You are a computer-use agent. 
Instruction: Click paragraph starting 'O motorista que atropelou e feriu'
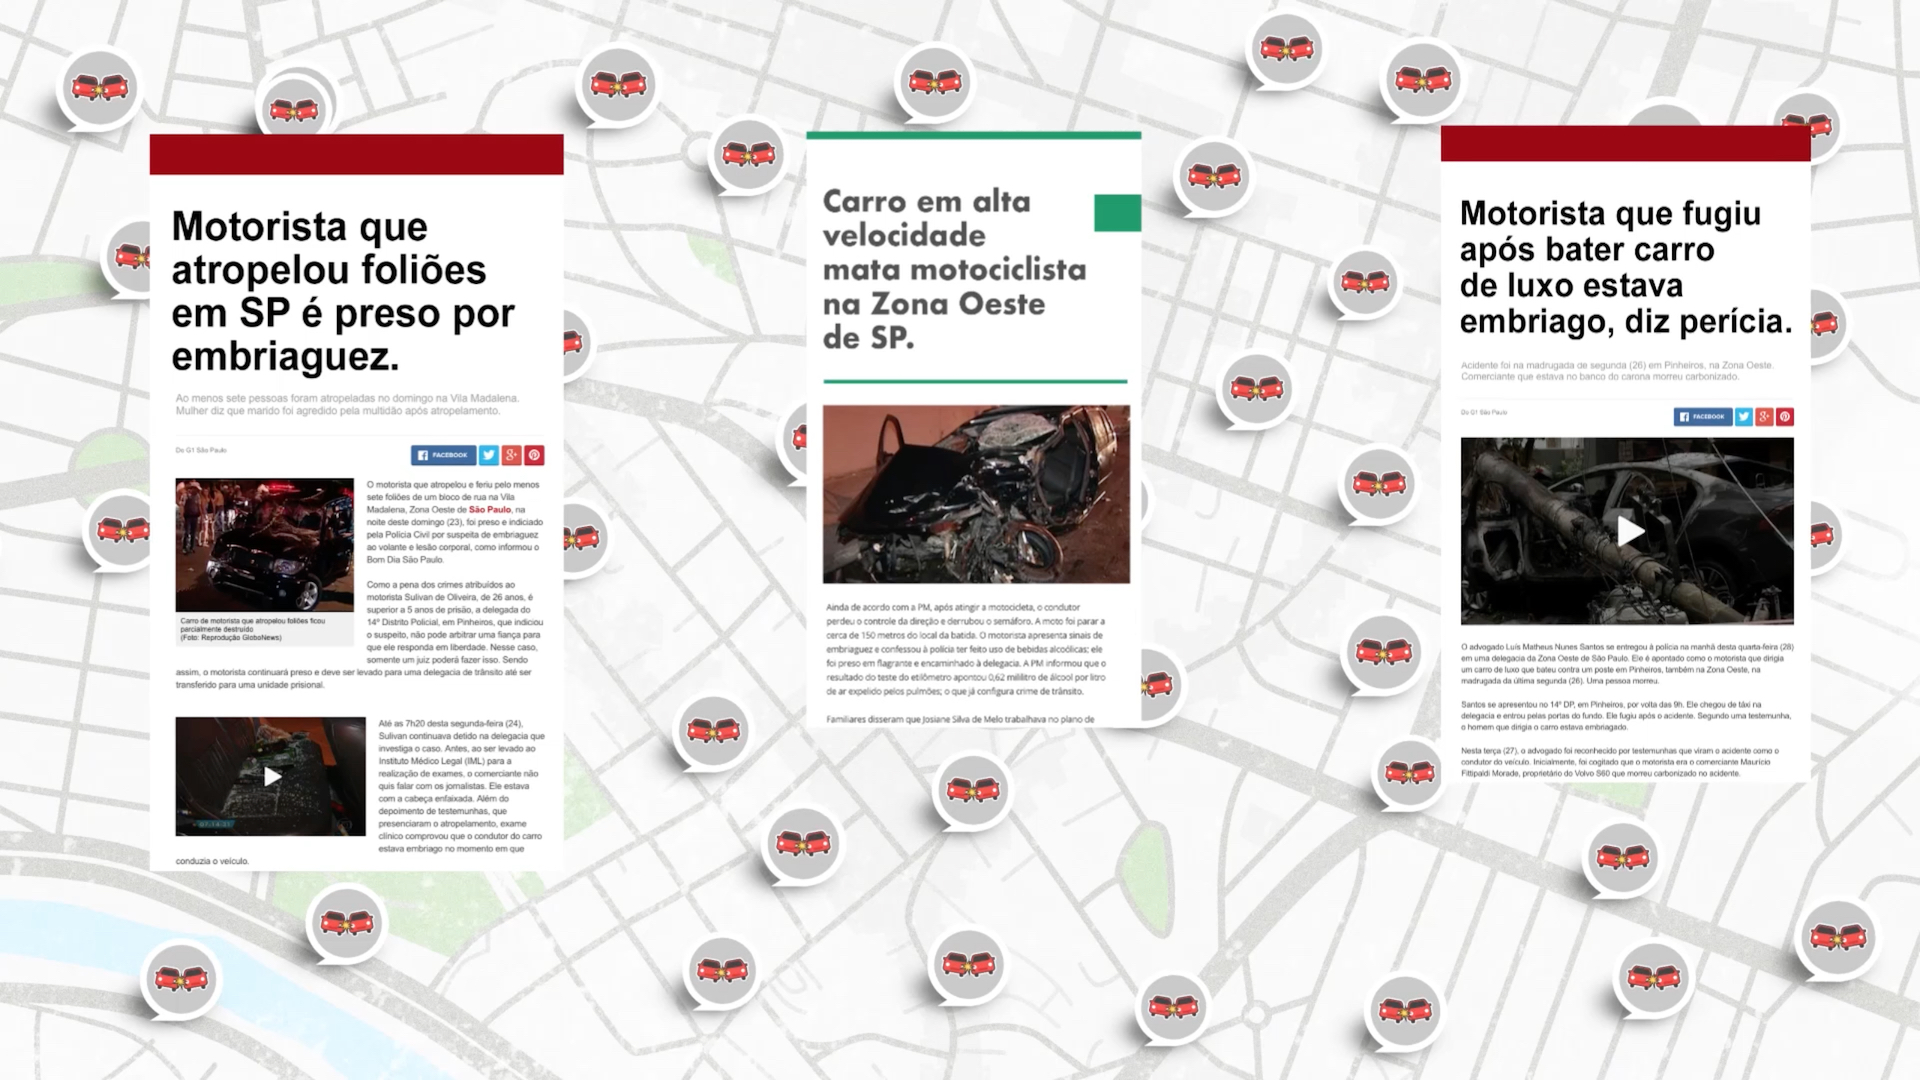[455, 522]
